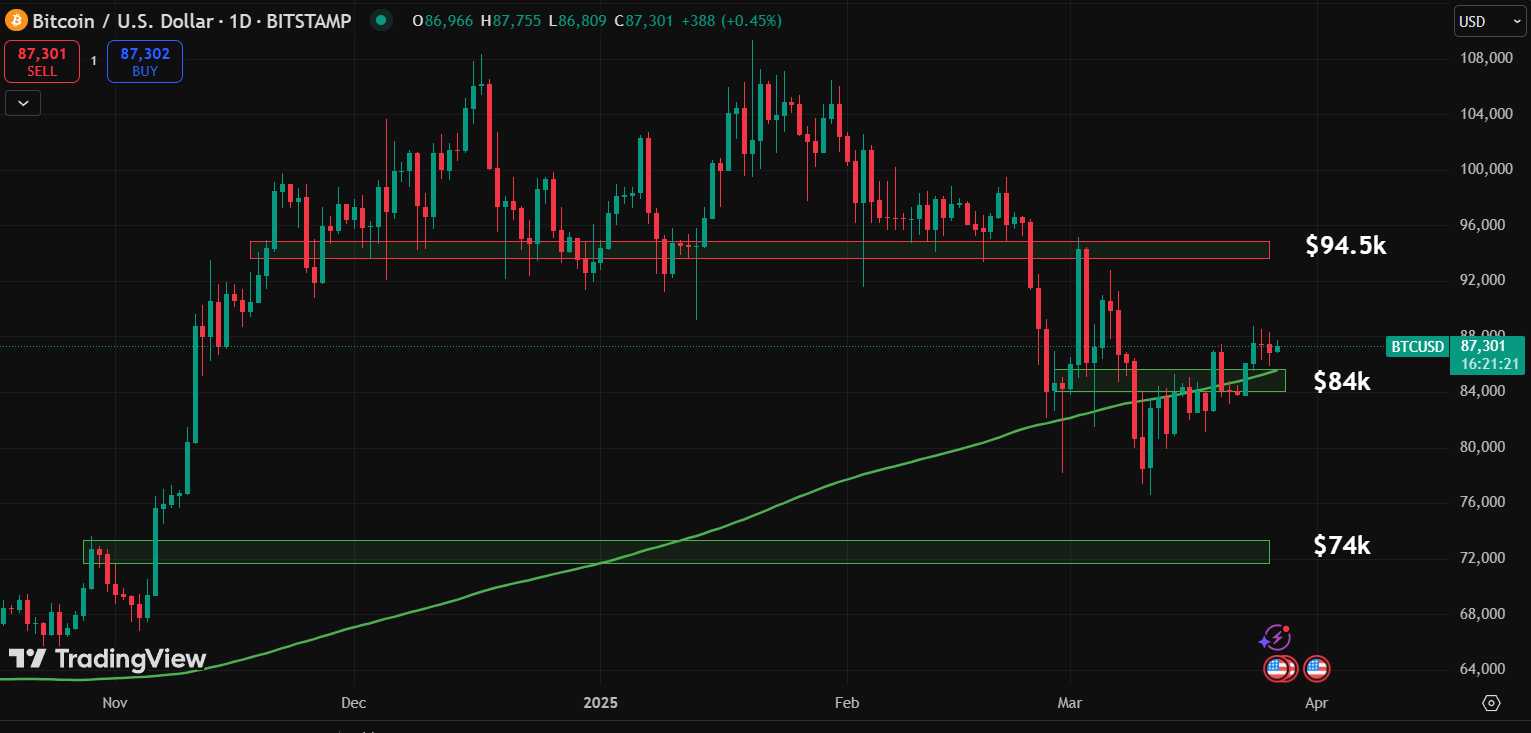Click the purple lightning event icon
Screen dimensions: 1531x733
pos(1275,637)
